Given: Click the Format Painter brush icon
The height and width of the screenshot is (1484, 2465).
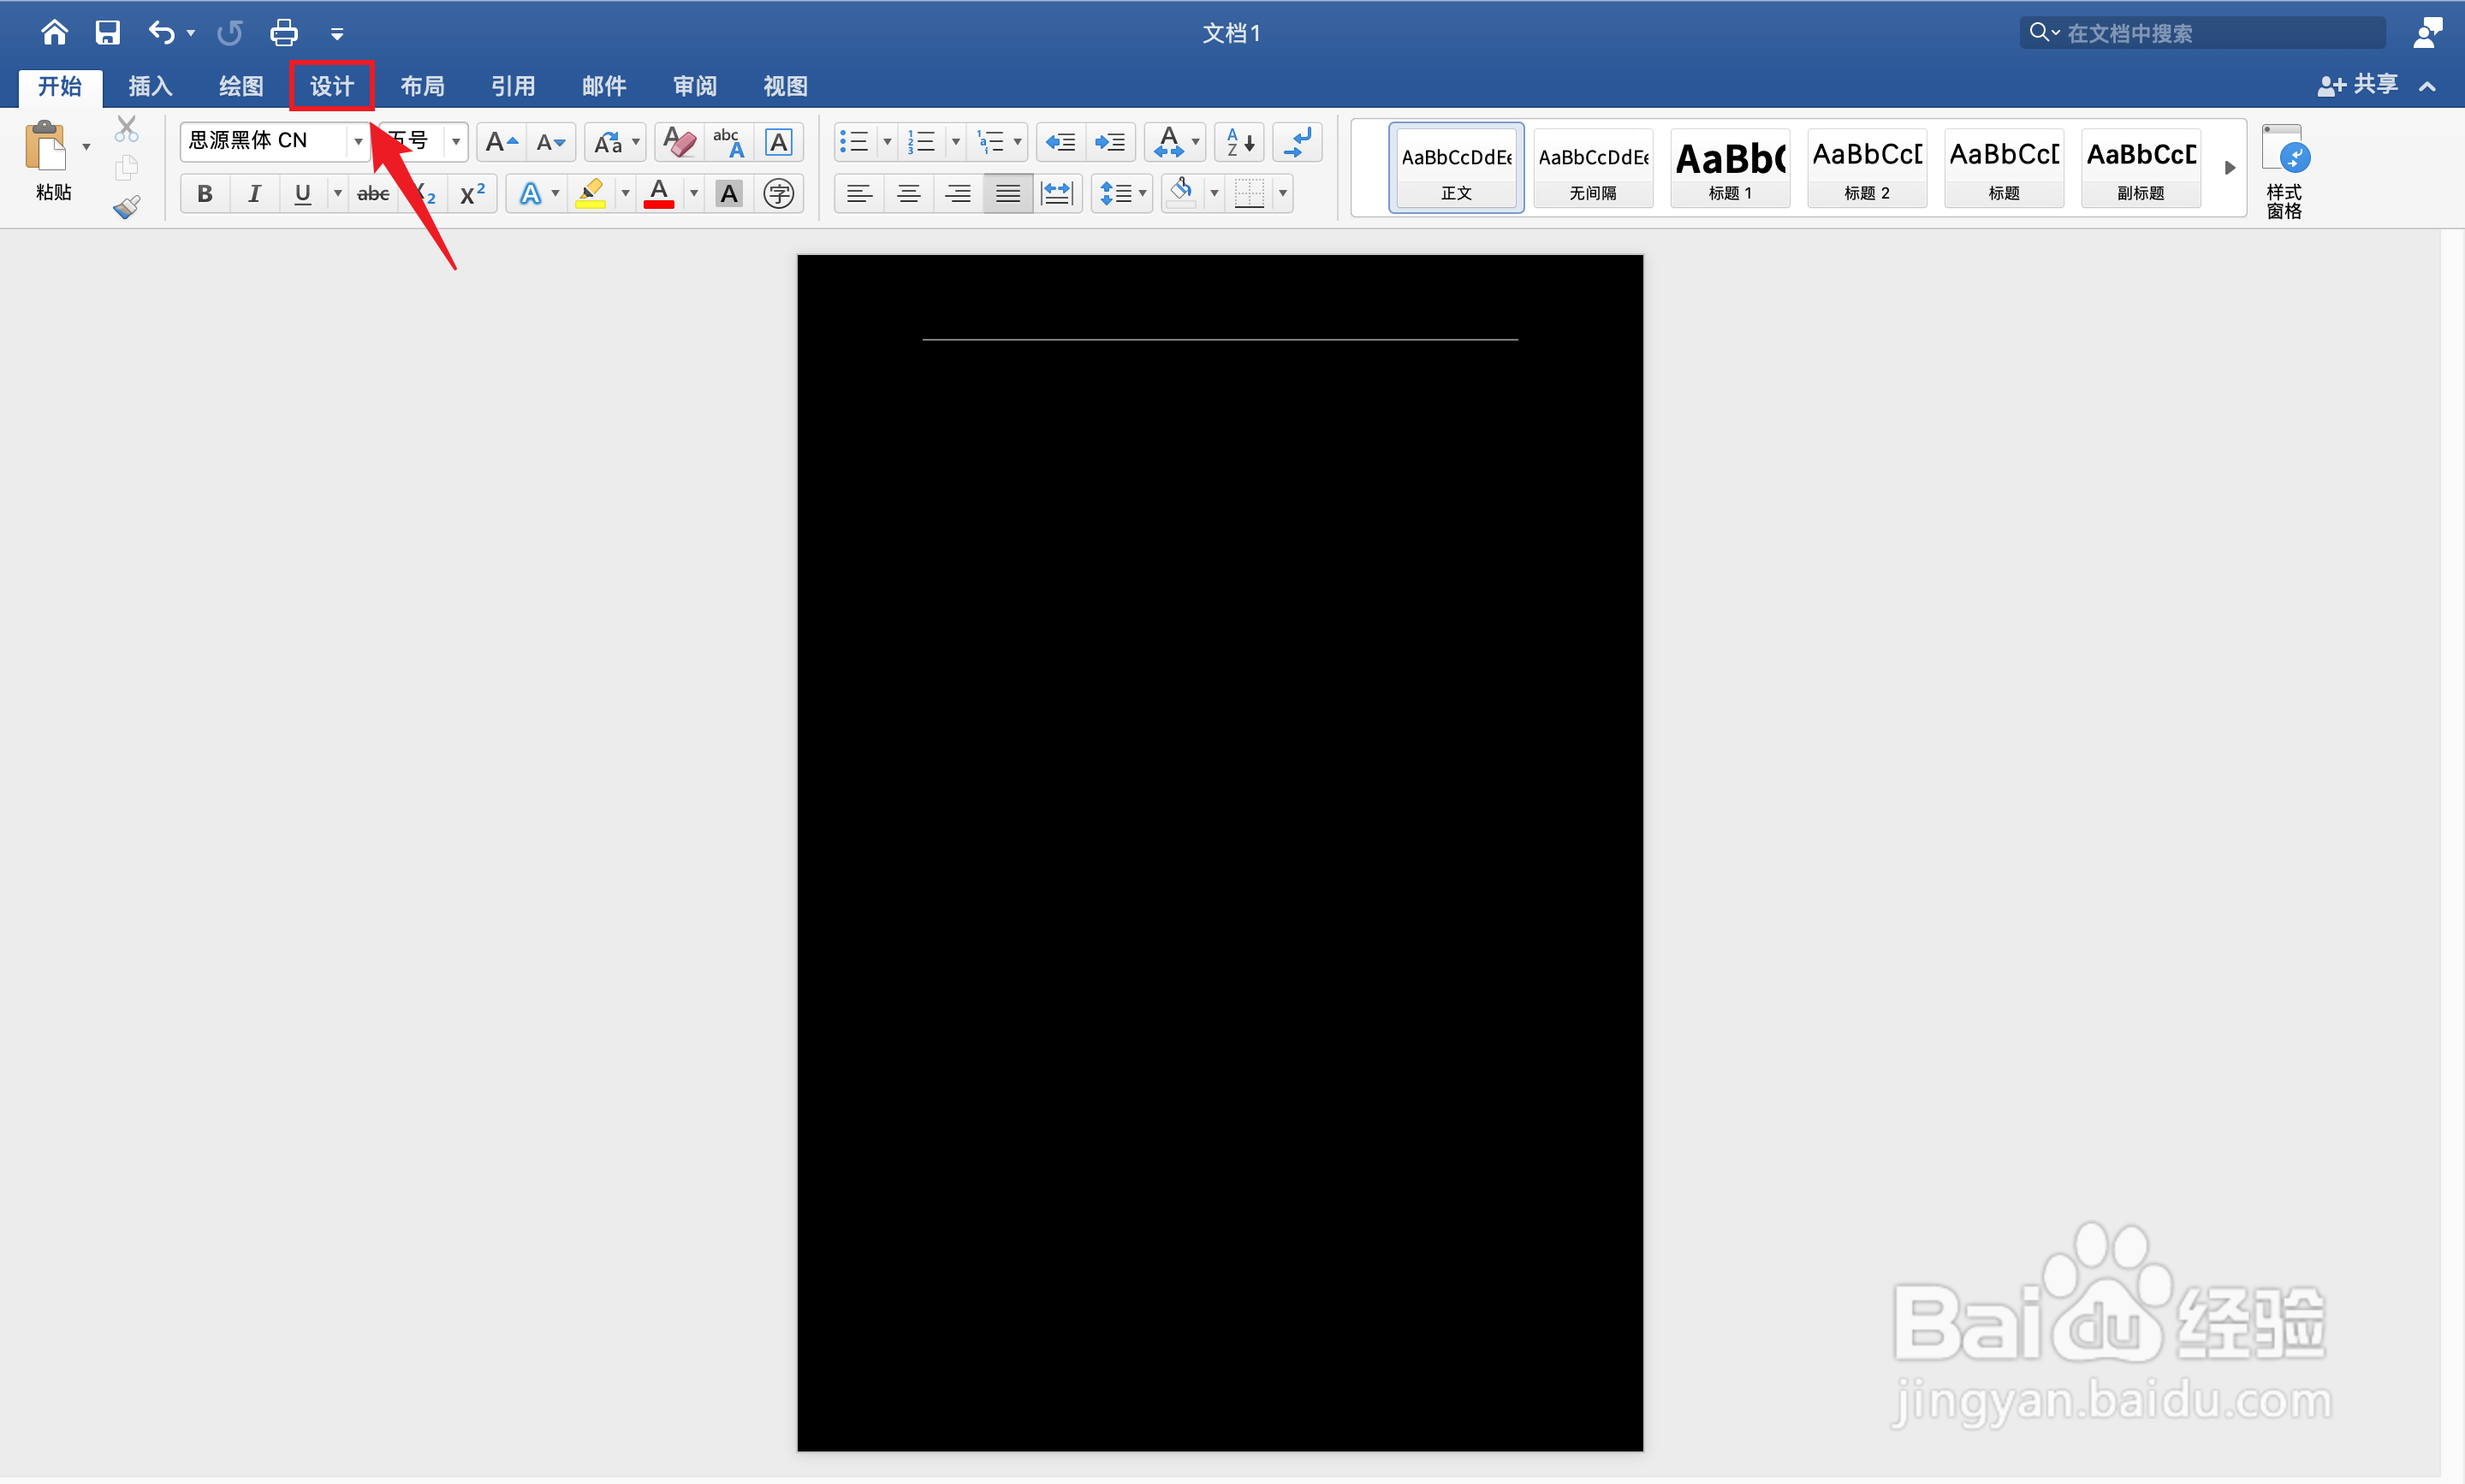Looking at the screenshot, I should (126, 207).
